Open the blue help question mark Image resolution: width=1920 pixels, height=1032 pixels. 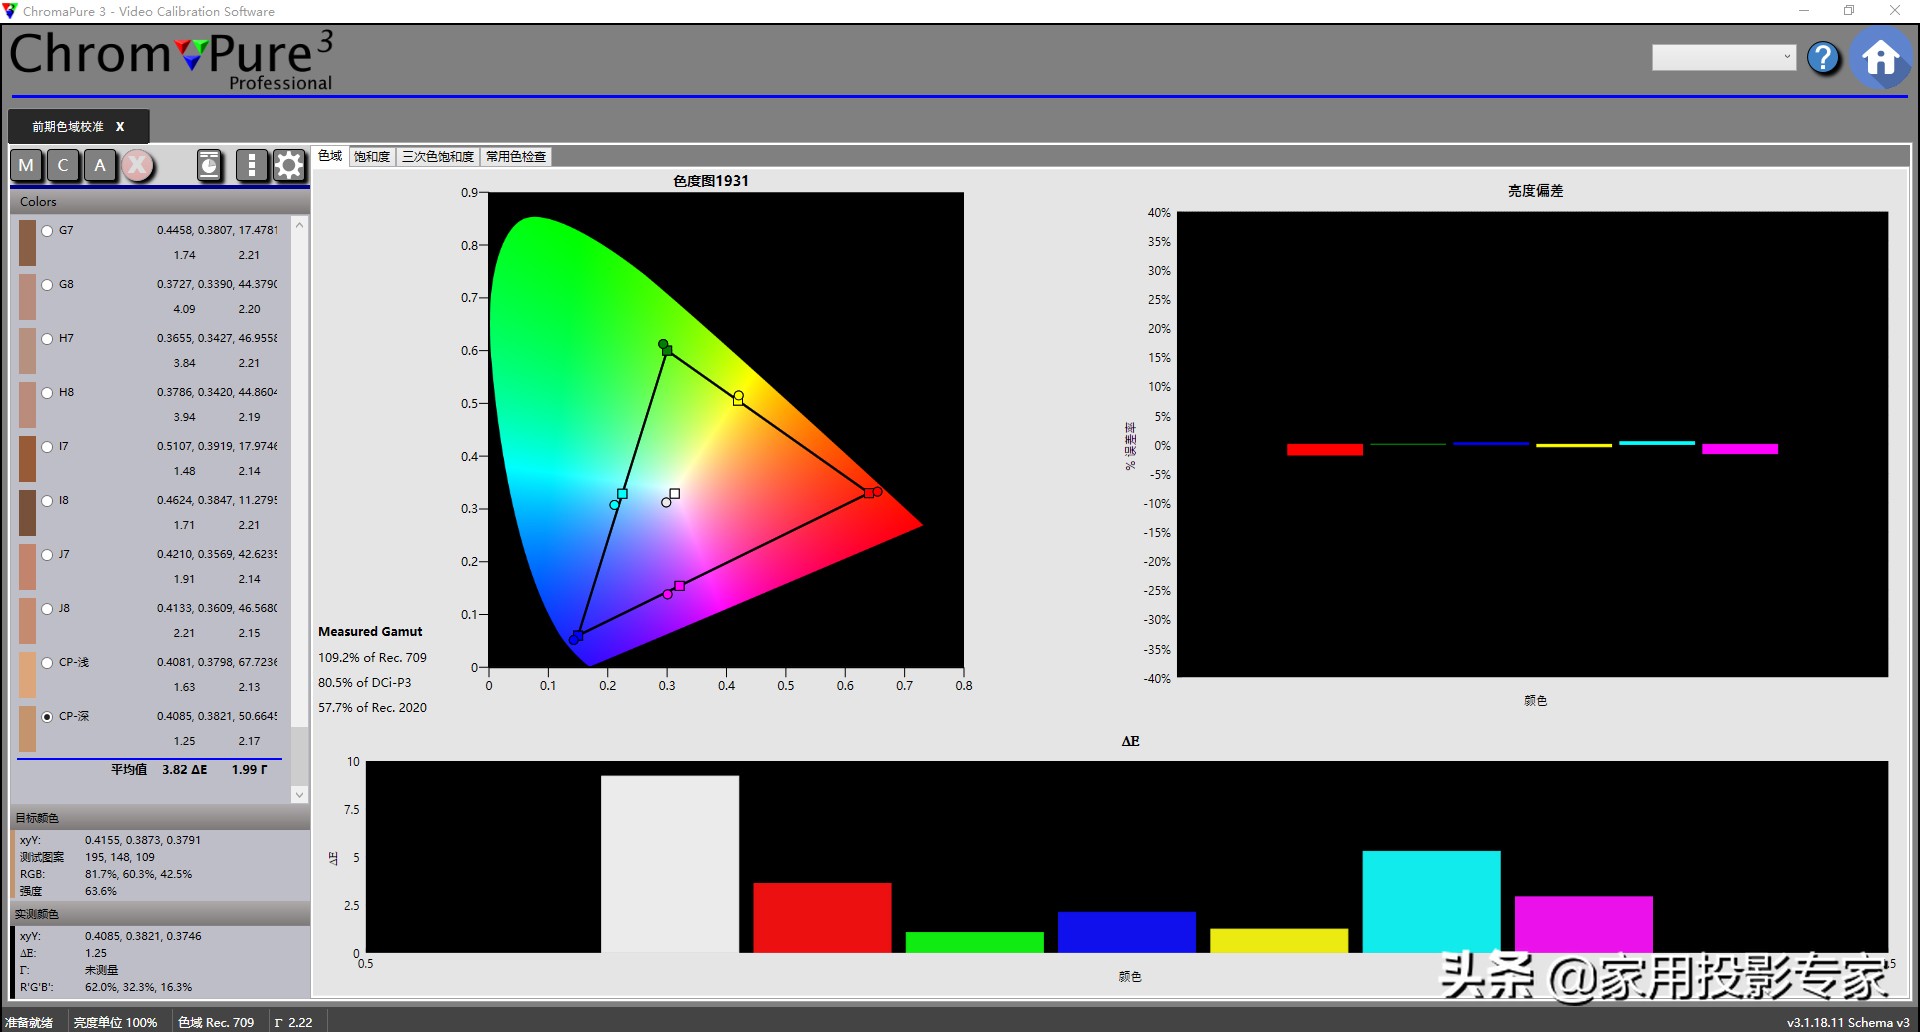point(1823,58)
